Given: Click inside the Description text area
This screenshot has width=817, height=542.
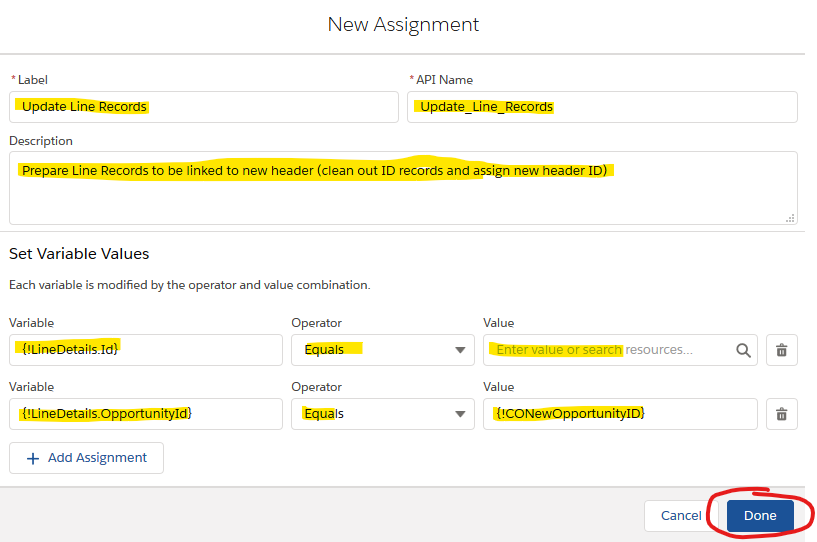Looking at the screenshot, I should pos(403,188).
